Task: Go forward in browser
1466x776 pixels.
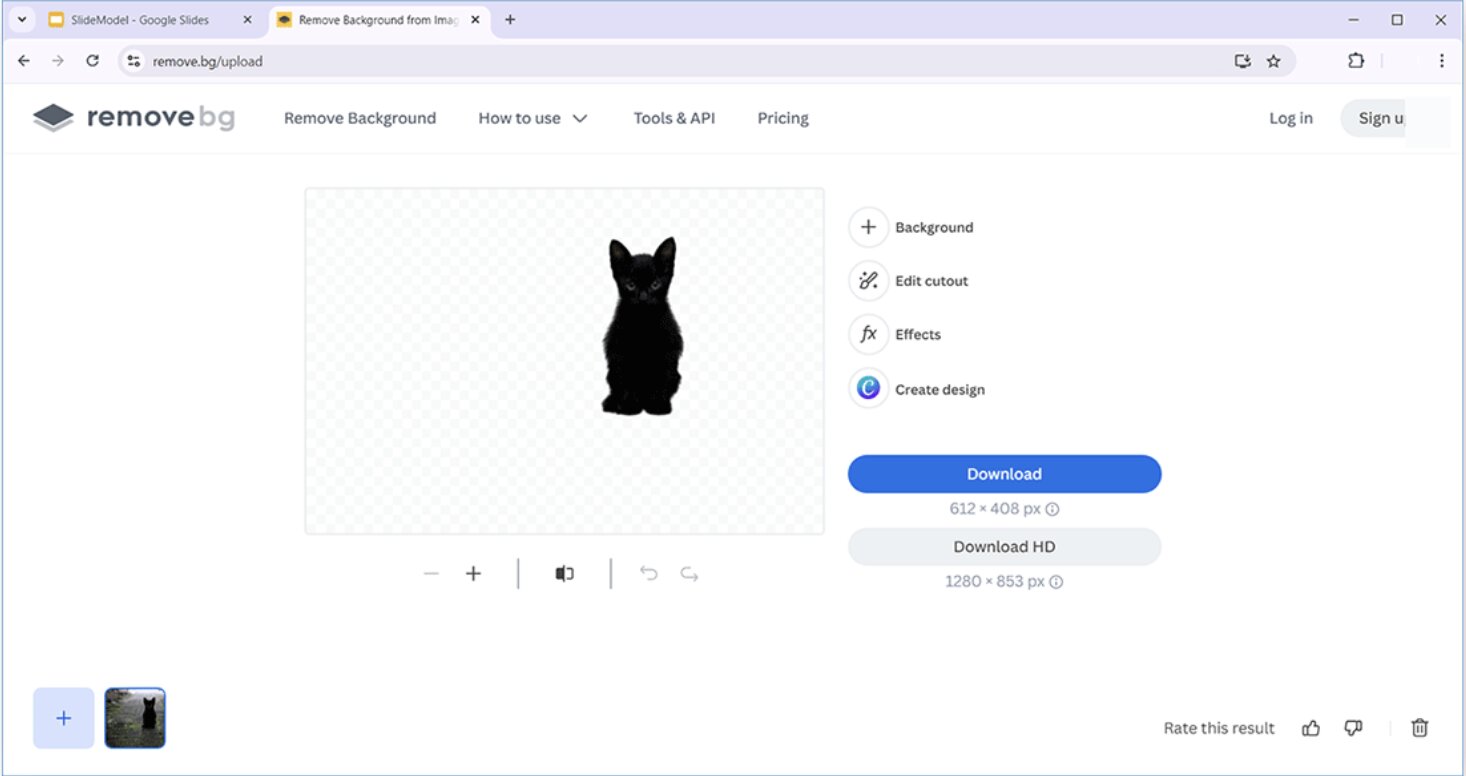Action: 58,61
